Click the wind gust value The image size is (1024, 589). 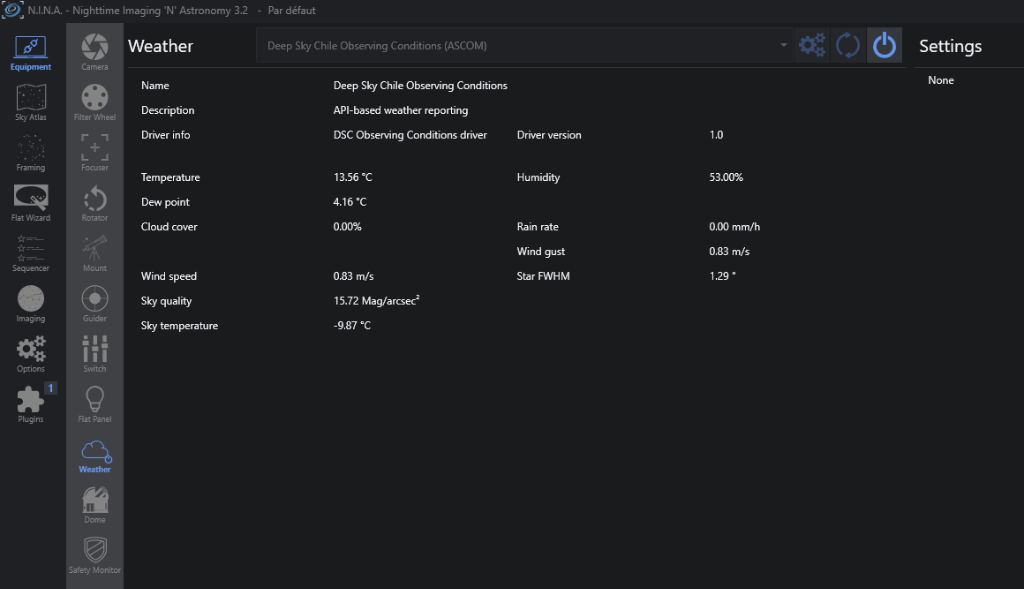(729, 251)
